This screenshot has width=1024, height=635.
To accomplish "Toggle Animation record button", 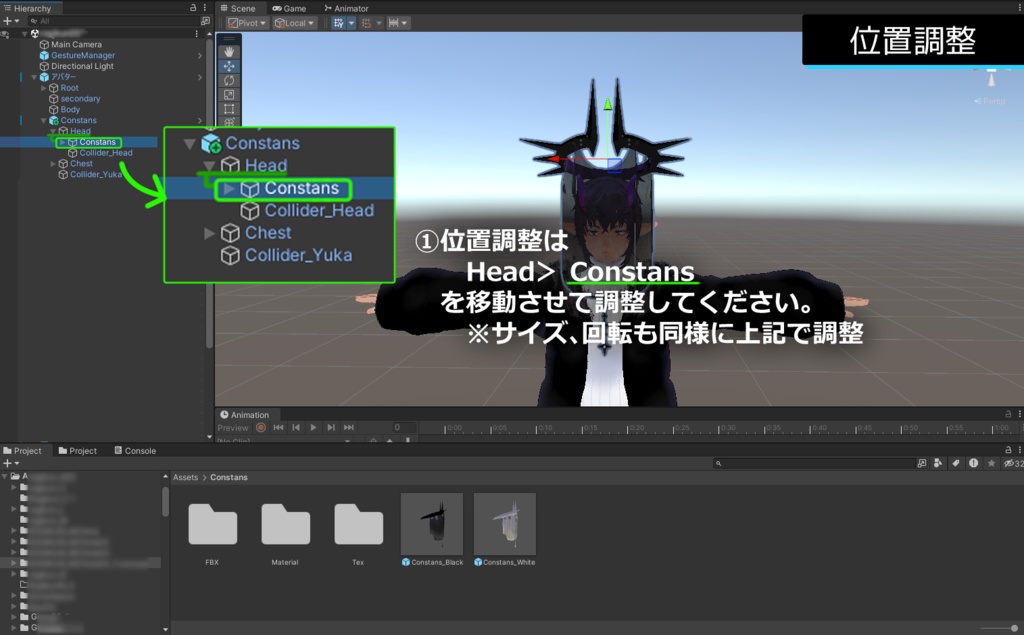I will (261, 427).
